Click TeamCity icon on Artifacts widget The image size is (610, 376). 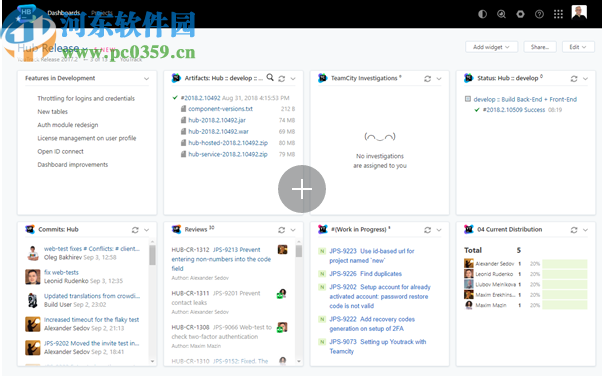pos(176,78)
